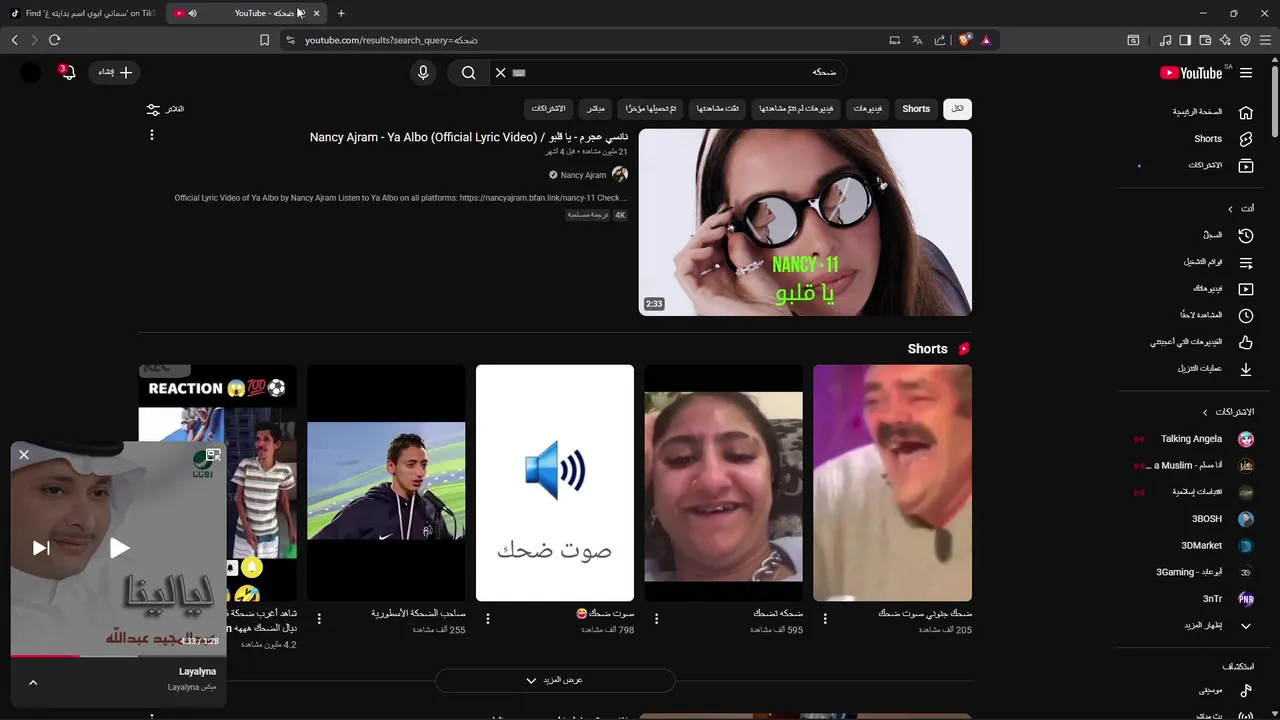1280x720 pixels.
Task: Open options menu for the 595K-views short
Action: [656, 619]
